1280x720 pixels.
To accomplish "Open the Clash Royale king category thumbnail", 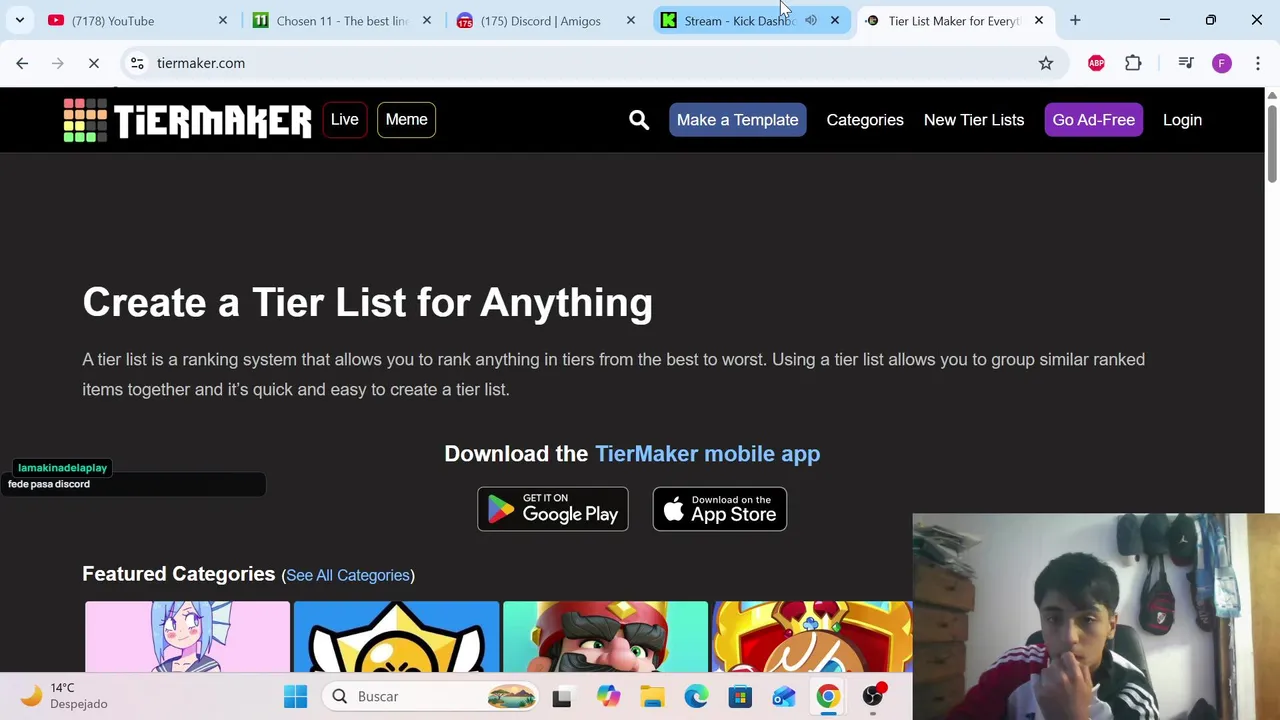I will 605,636.
